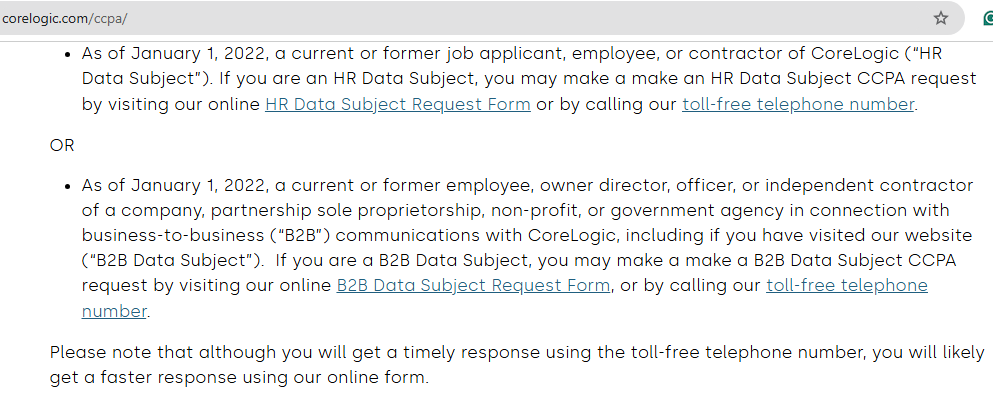Screen dimensions: 993x408
Task: Bookmark this page with the star icon
Action: tap(941, 18)
